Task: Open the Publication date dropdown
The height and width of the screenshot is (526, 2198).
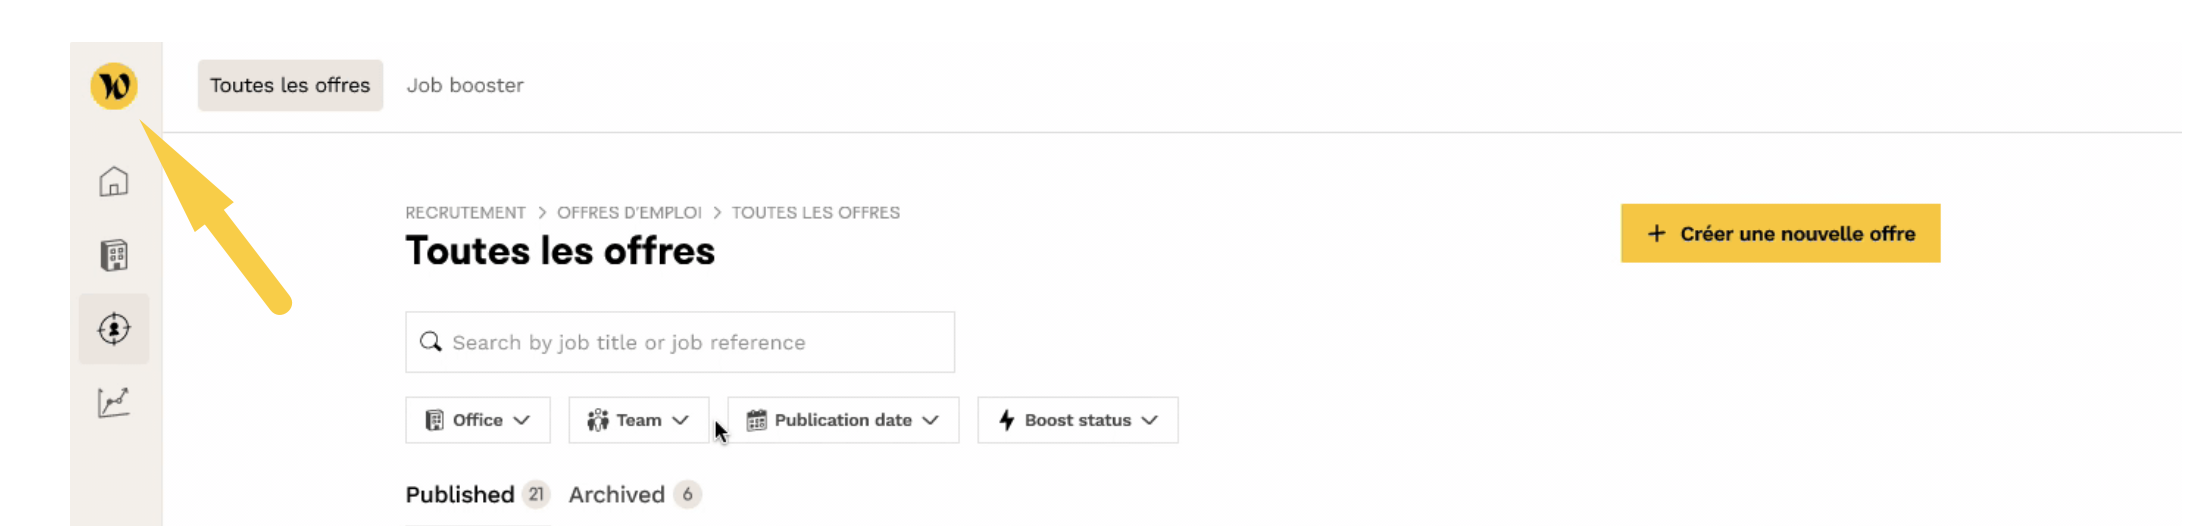Action: point(844,420)
